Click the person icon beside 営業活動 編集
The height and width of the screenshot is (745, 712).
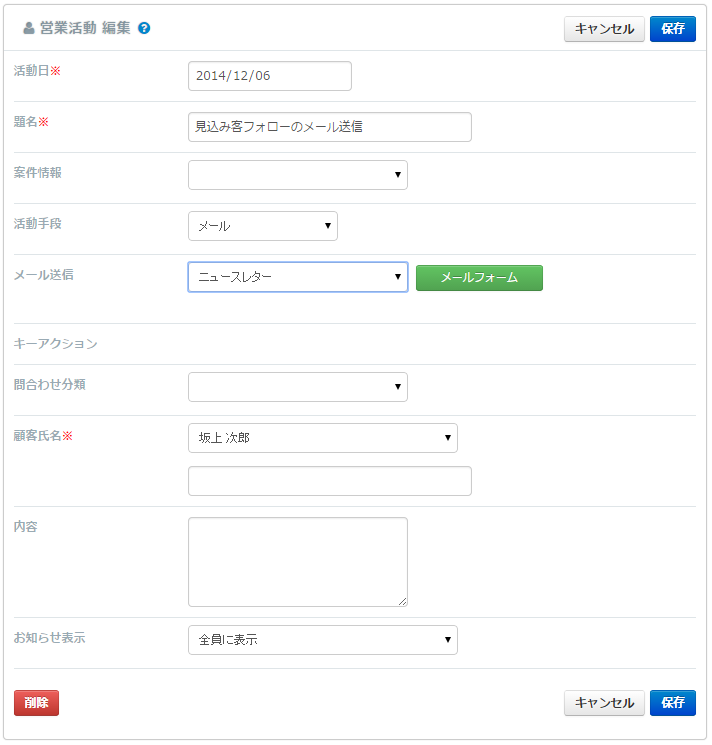[29, 29]
